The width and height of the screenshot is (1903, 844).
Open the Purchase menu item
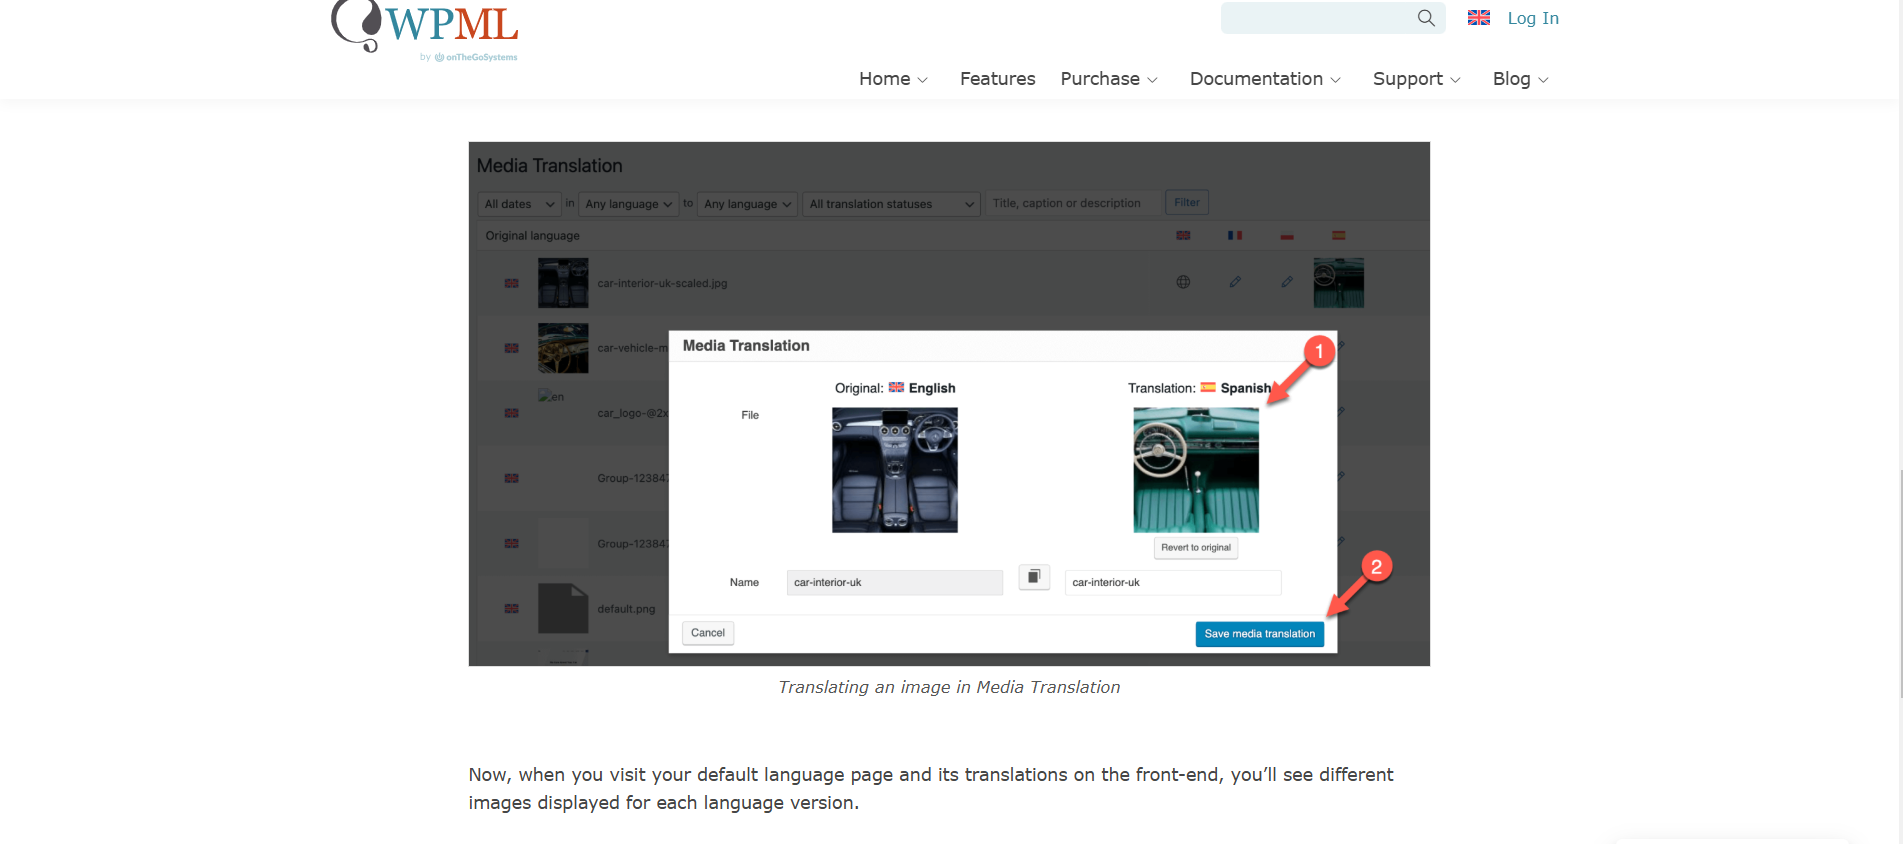coord(1100,79)
